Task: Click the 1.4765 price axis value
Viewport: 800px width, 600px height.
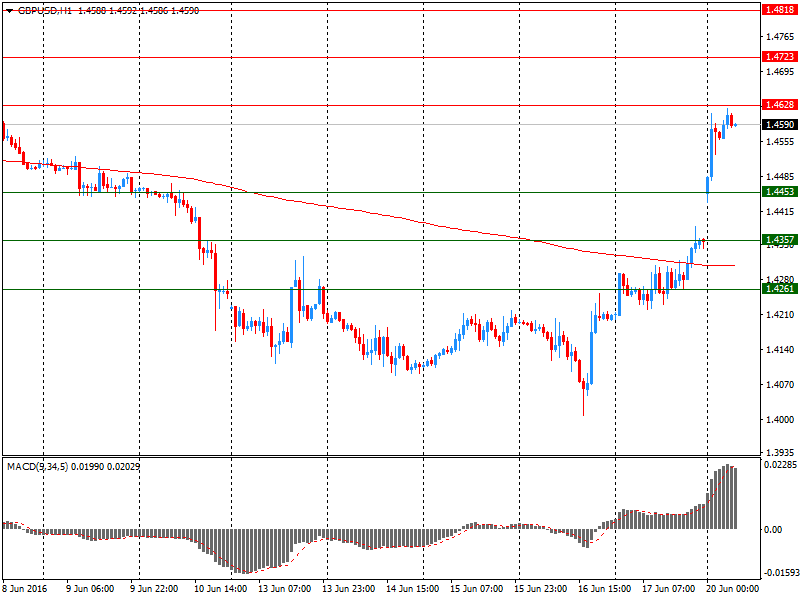Action: click(x=780, y=37)
